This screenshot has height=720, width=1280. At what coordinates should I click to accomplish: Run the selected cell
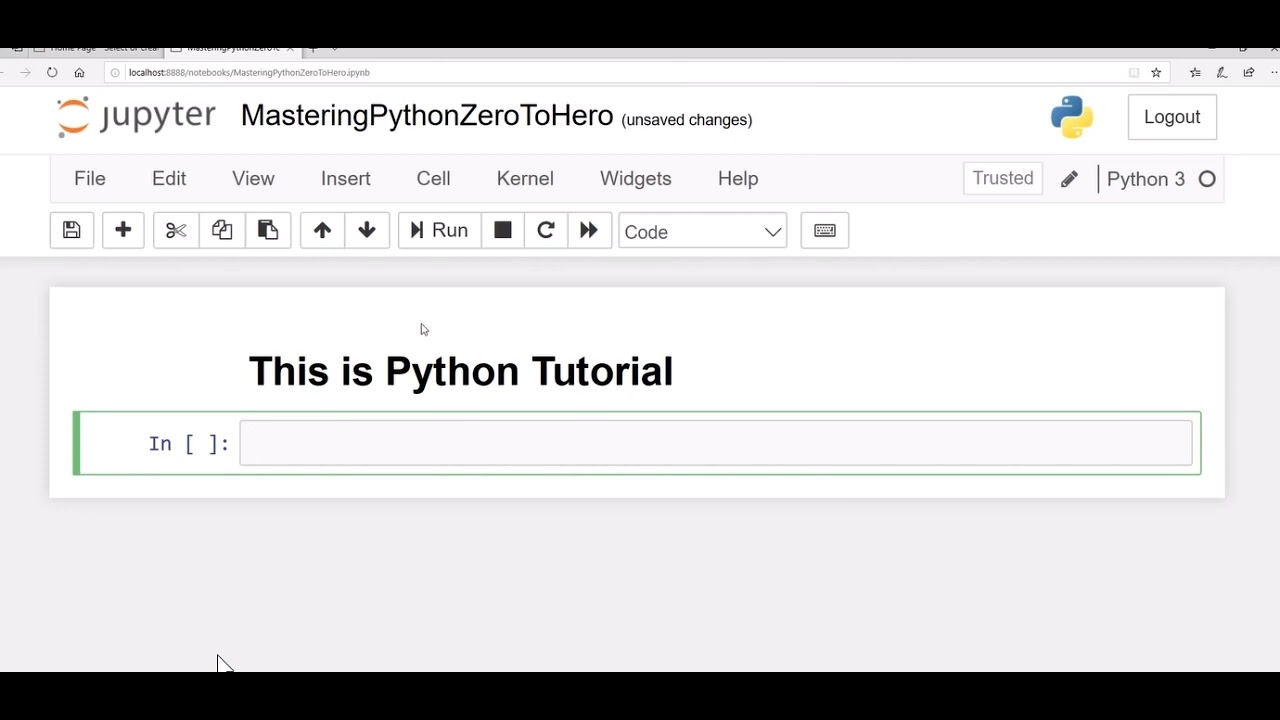pos(439,231)
